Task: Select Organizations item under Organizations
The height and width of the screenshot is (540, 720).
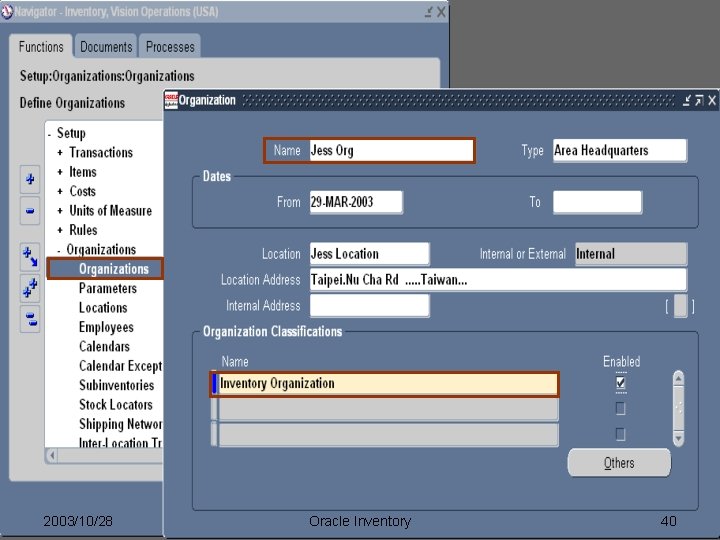Action: tap(113, 269)
